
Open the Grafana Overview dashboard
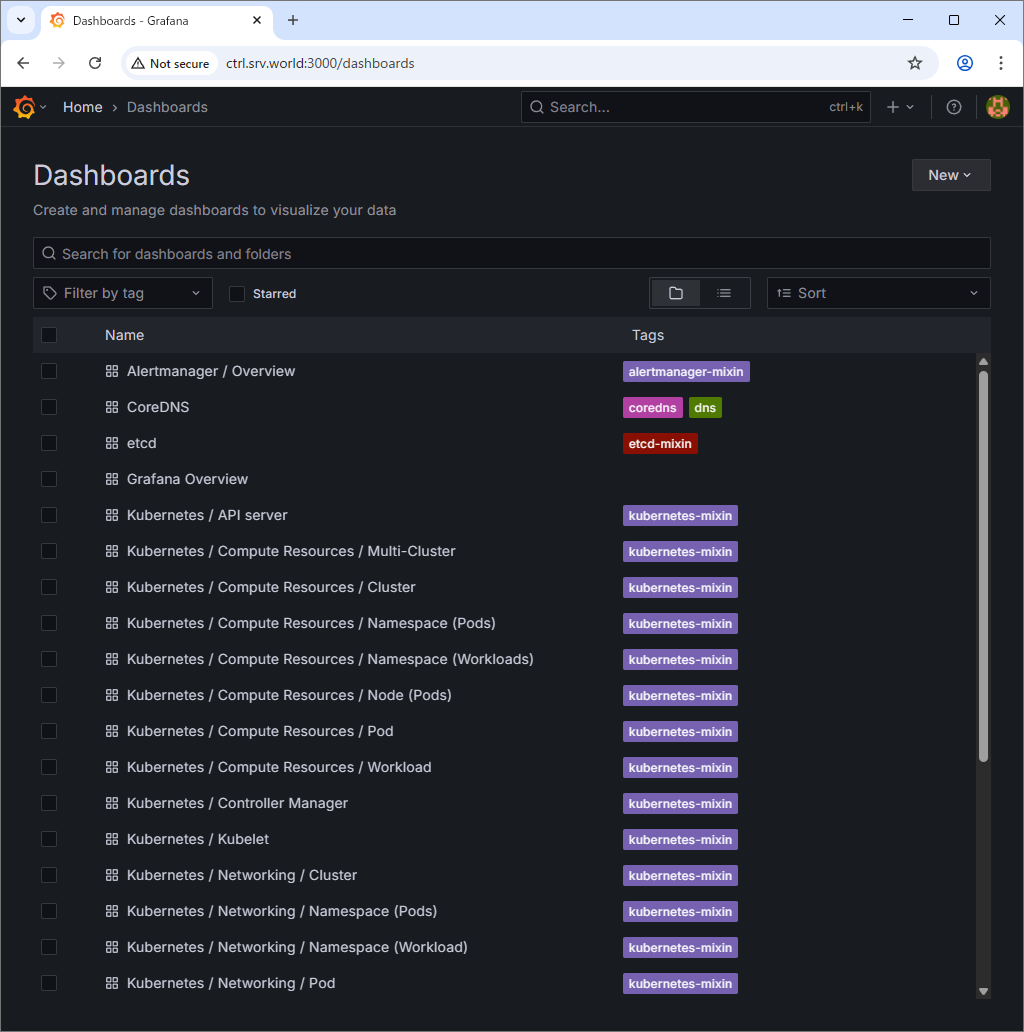click(x=187, y=479)
